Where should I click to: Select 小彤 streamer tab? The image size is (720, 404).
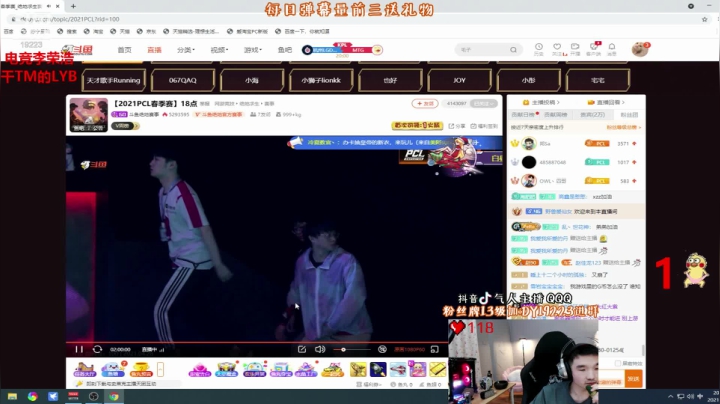[529, 80]
